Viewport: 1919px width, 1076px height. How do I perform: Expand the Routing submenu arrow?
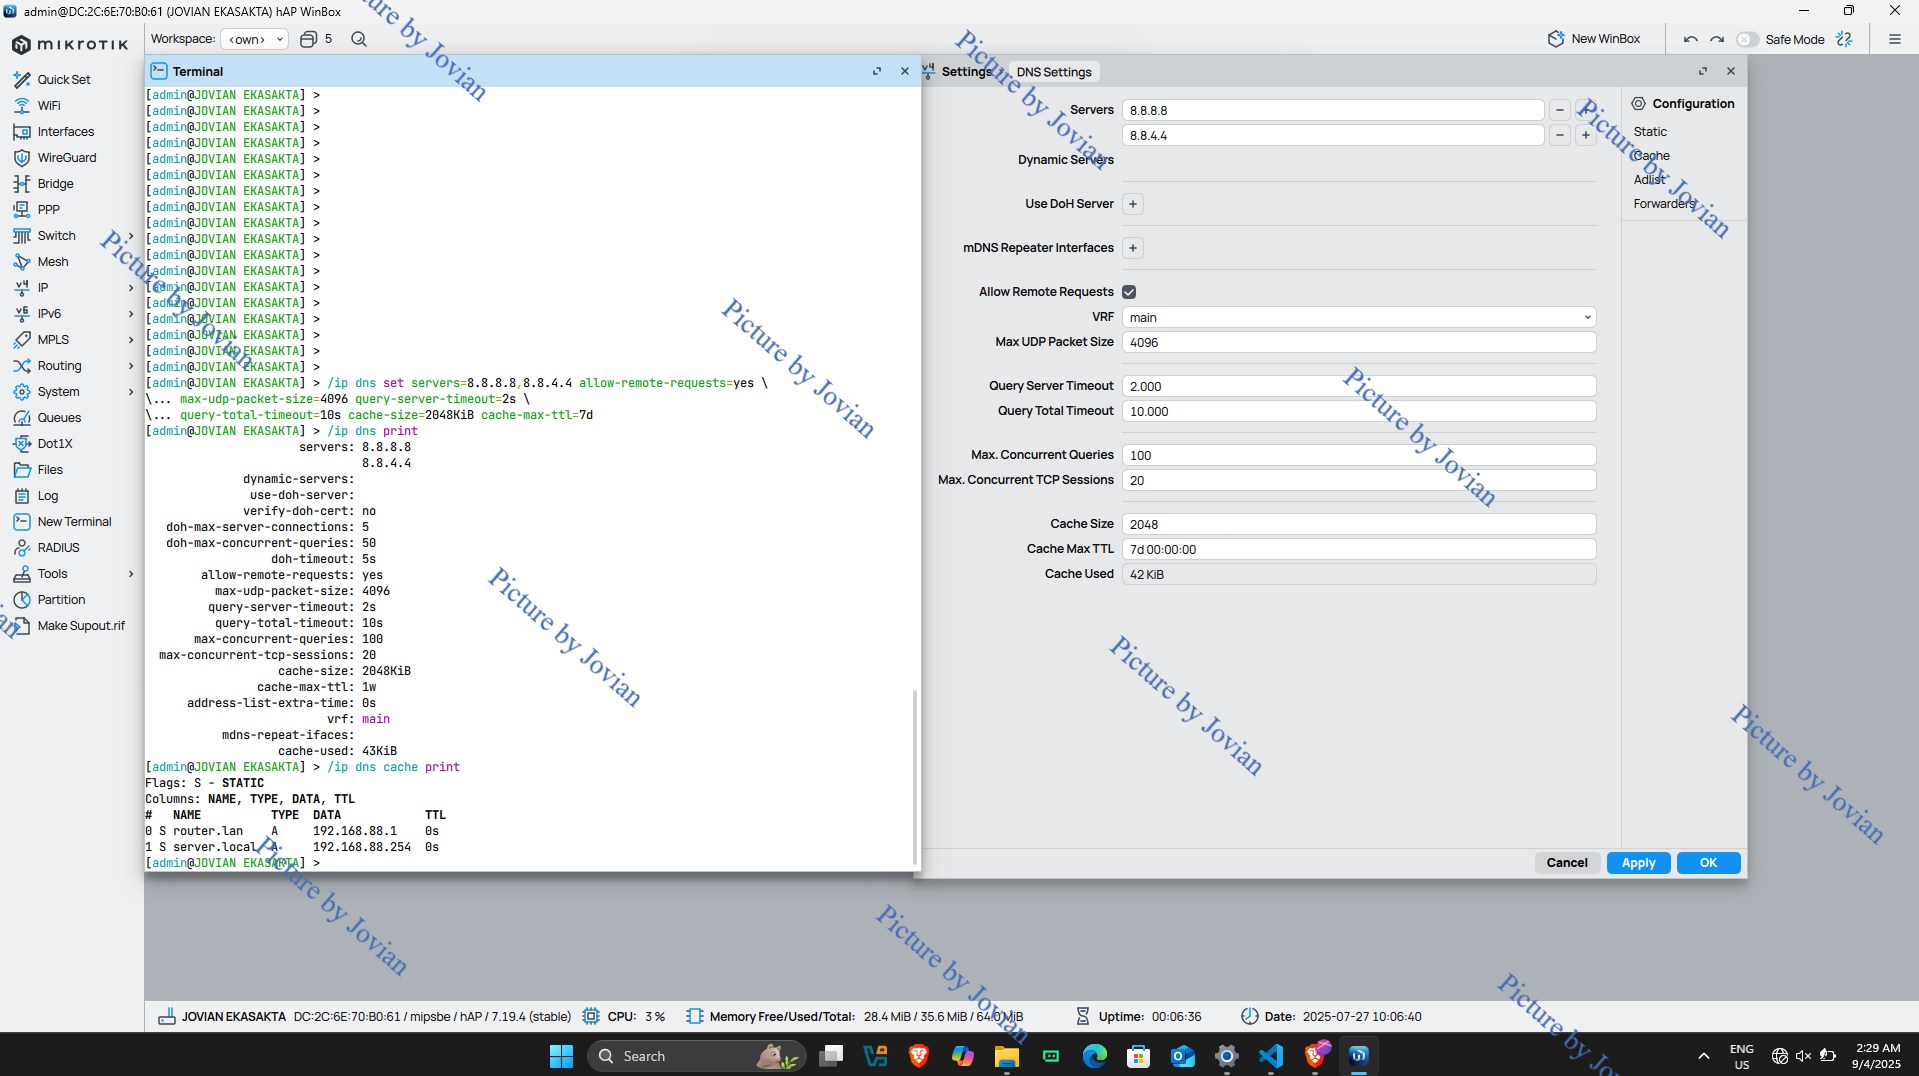point(131,366)
